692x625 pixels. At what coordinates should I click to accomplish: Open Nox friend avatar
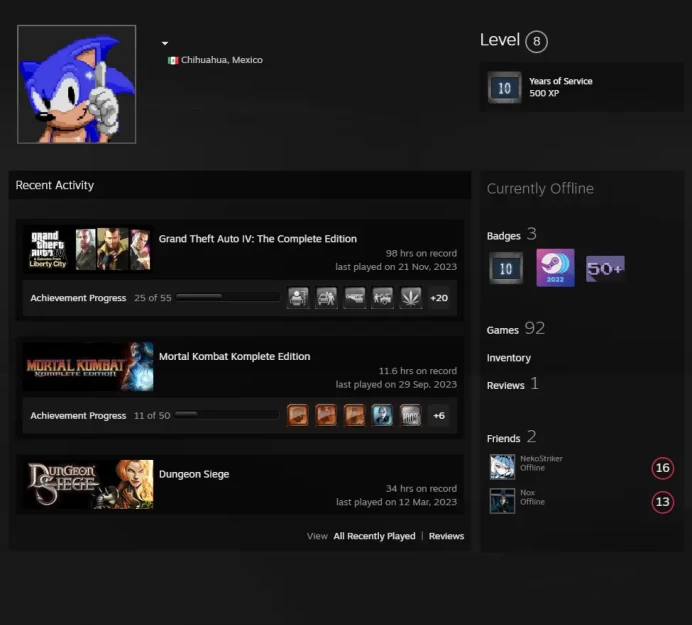click(502, 501)
